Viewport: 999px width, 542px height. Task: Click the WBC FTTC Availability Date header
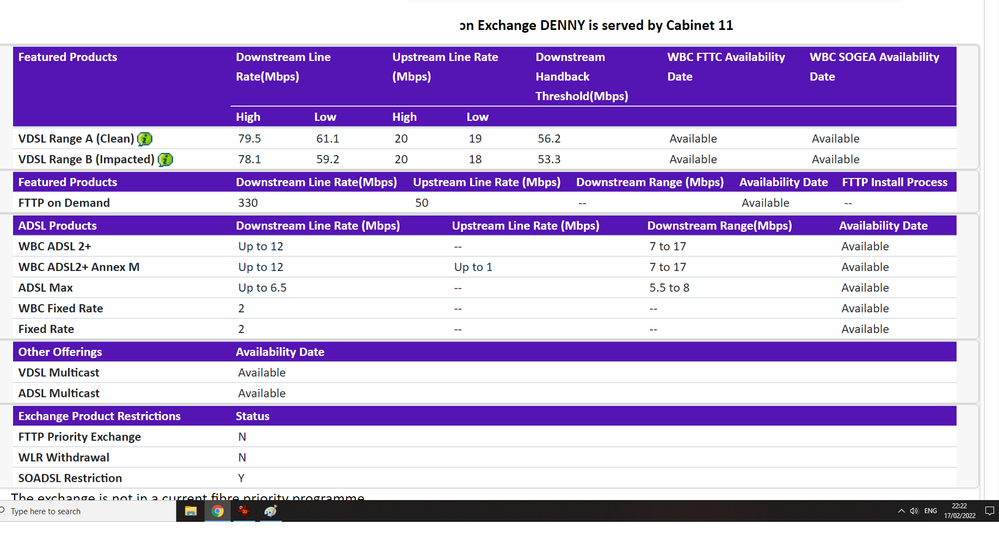tap(726, 66)
